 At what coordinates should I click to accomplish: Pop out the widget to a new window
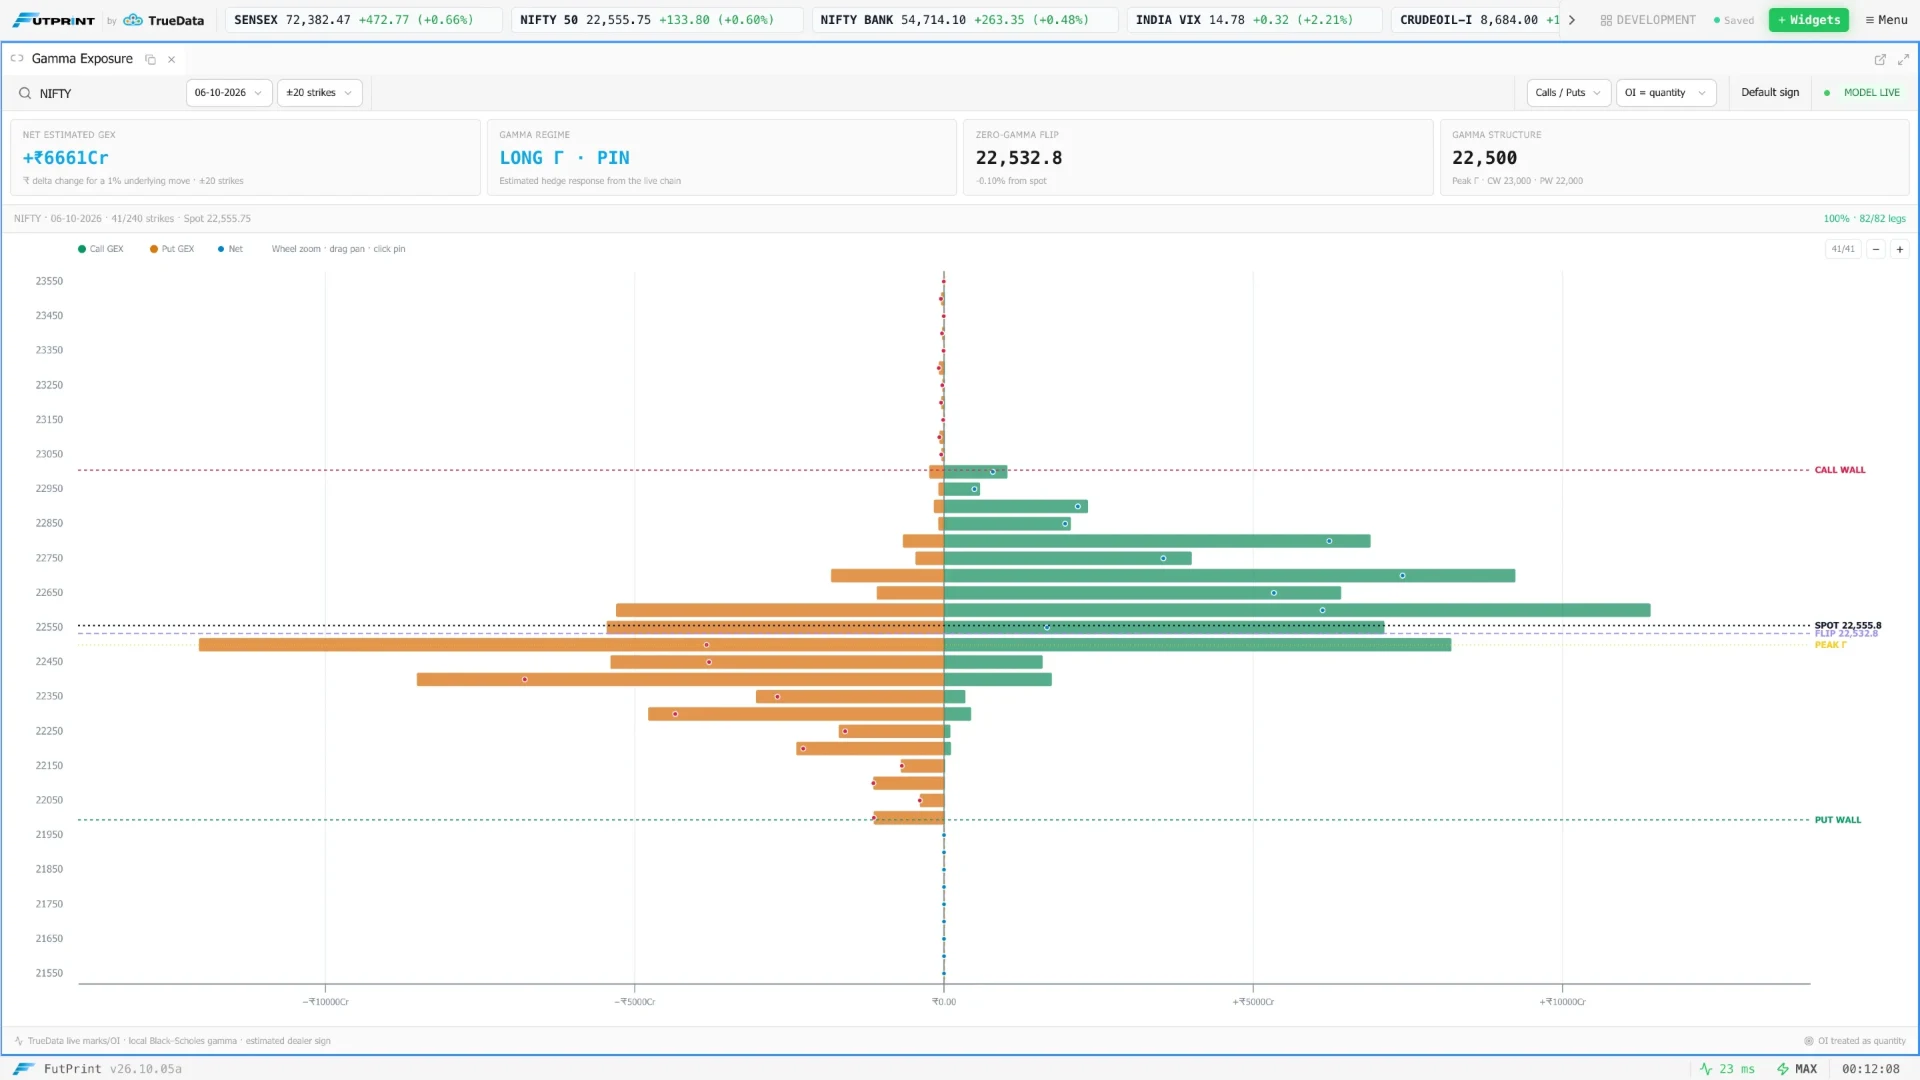(1880, 60)
